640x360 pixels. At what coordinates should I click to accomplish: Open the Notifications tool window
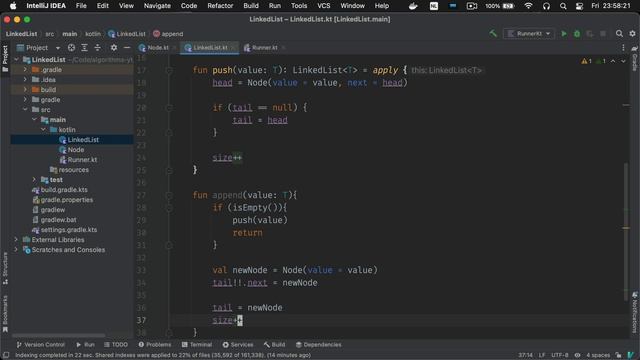(x=635, y=312)
